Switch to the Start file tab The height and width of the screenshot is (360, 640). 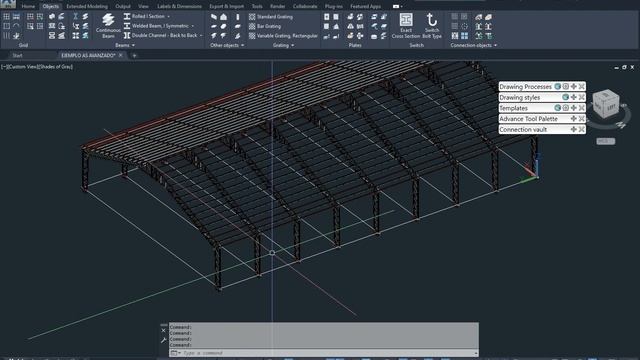pyautogui.click(x=17, y=56)
